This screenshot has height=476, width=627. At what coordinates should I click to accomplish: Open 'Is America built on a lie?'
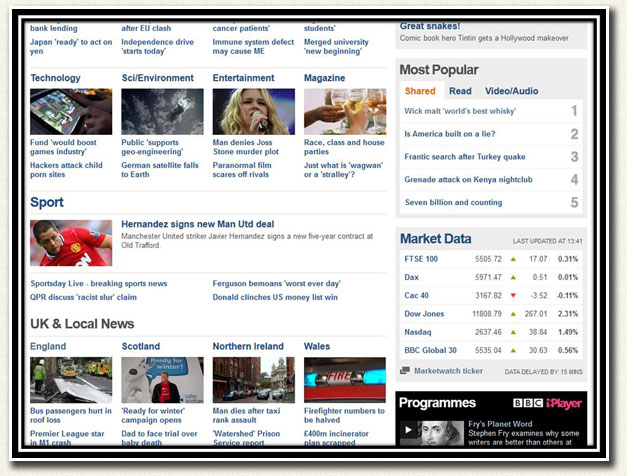click(x=449, y=134)
